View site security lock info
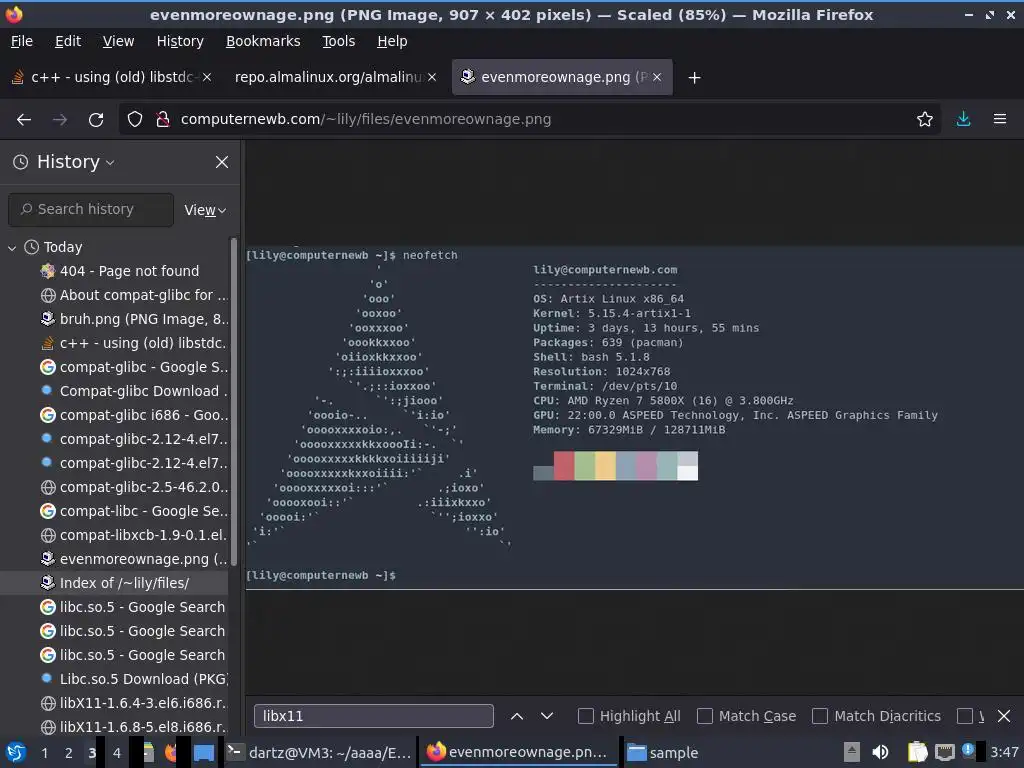Viewport: 1024px width, 768px height. pos(163,119)
